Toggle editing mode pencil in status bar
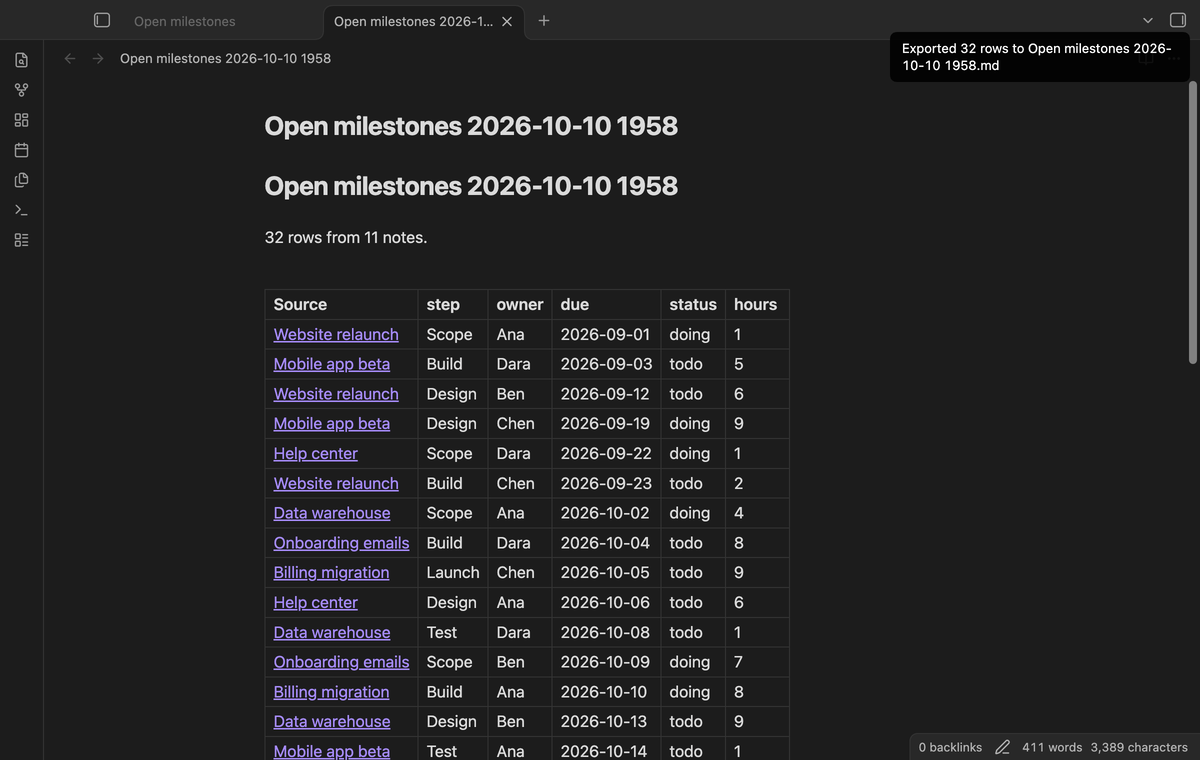The width and height of the screenshot is (1200, 760). (x=1002, y=747)
